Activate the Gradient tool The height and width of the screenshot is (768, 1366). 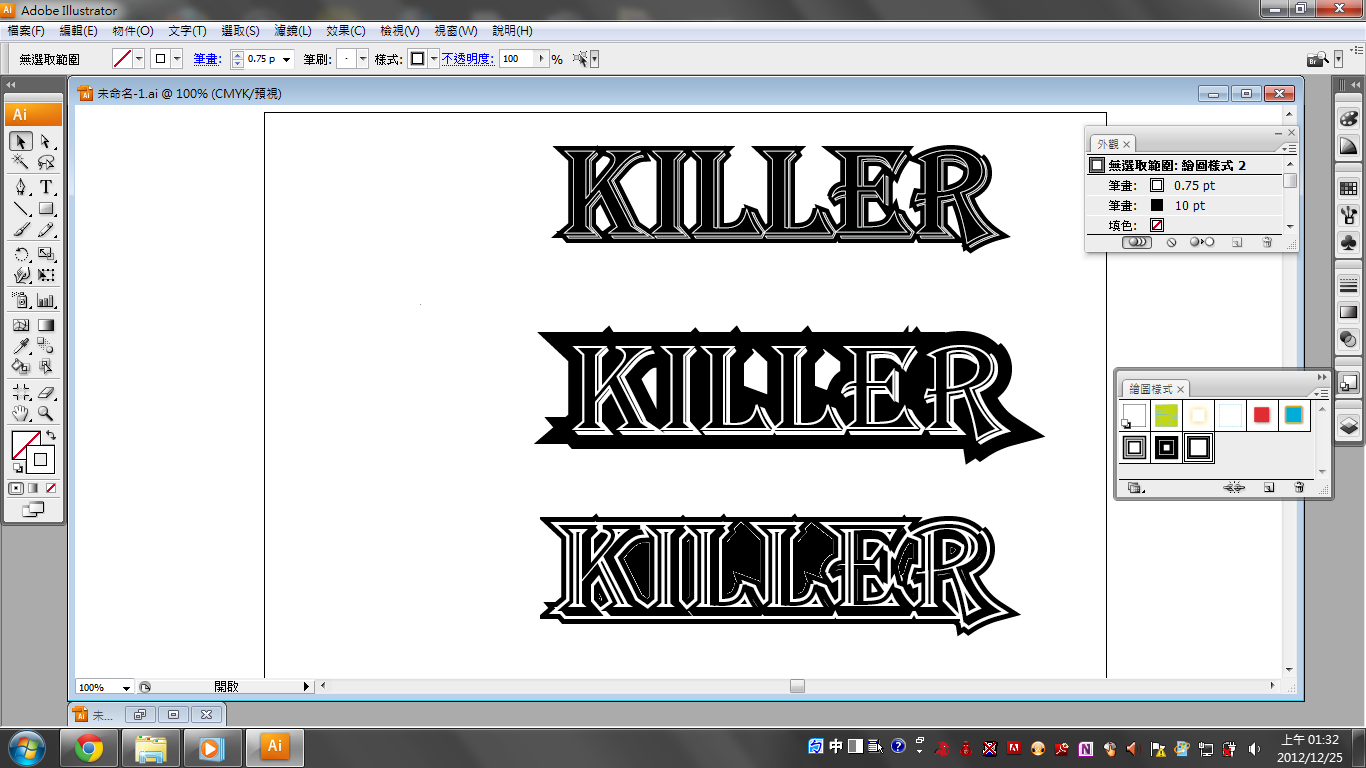point(46,325)
